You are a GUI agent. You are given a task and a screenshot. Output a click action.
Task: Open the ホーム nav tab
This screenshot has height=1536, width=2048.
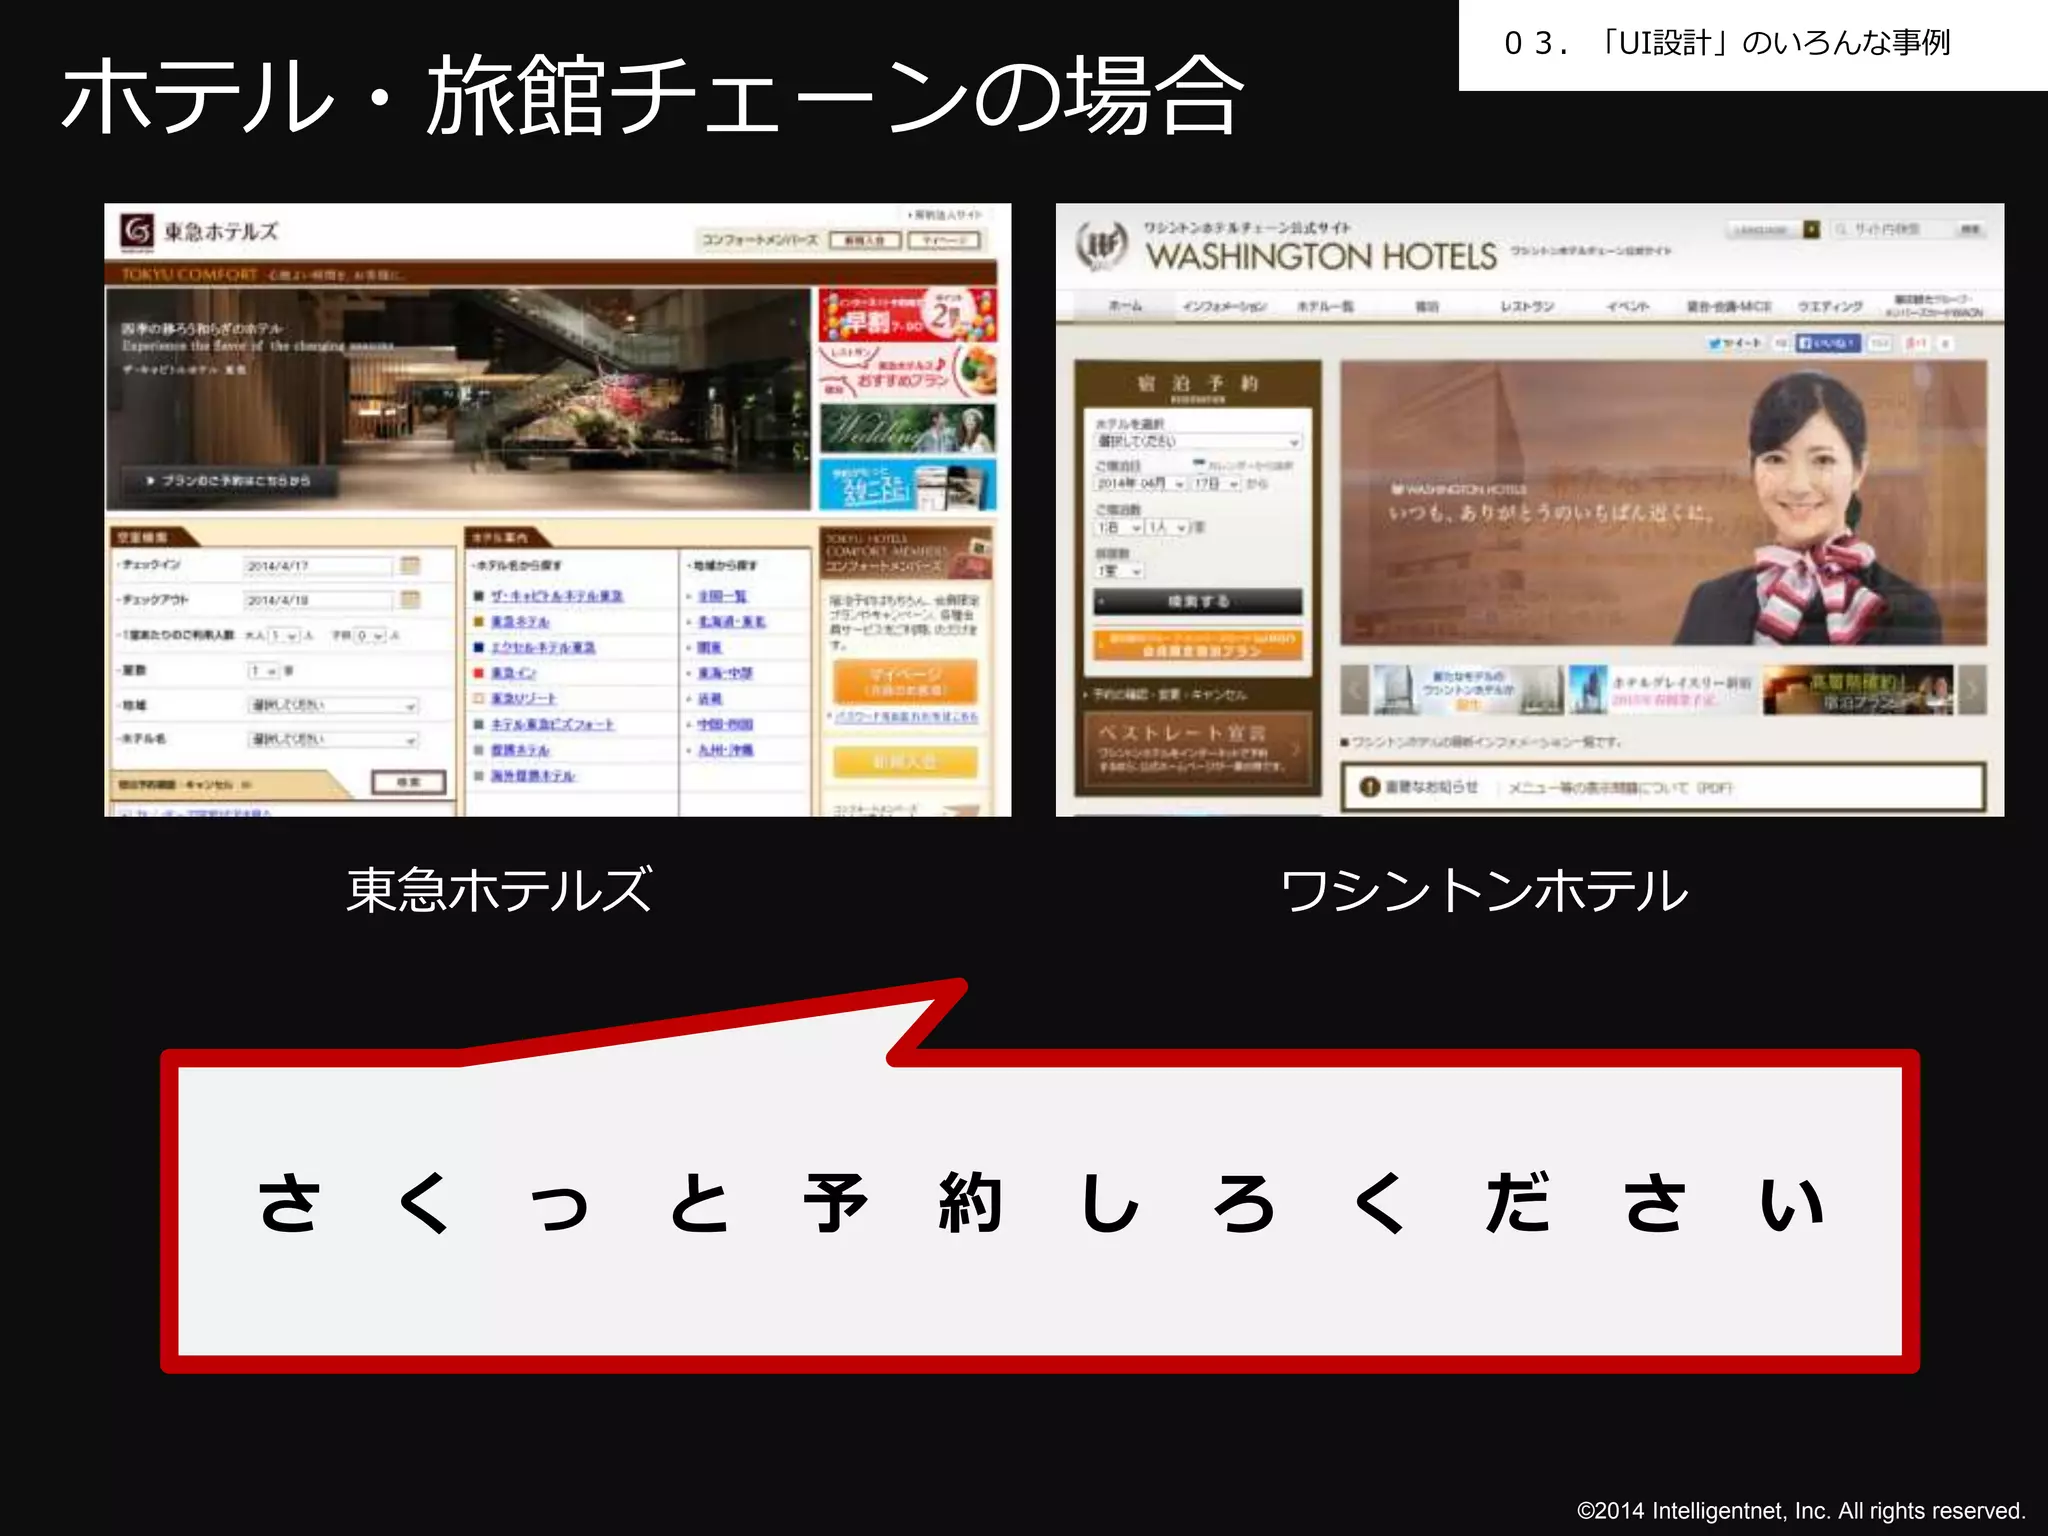pos(1125,306)
